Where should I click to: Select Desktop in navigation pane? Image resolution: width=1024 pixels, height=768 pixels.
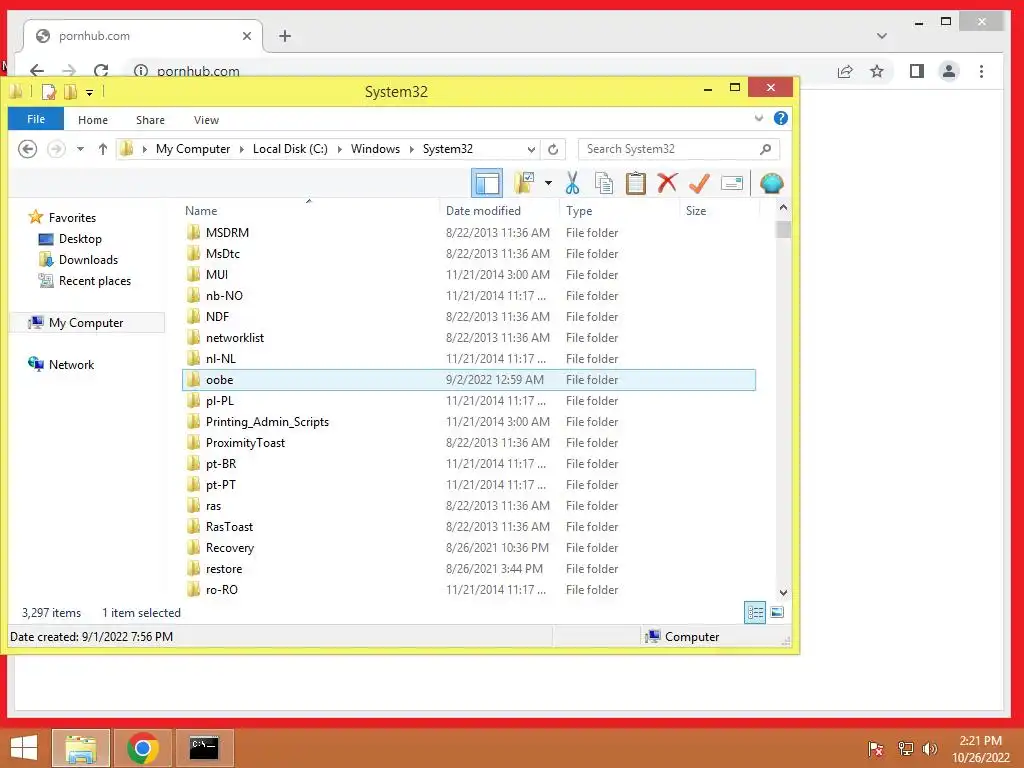click(80, 239)
